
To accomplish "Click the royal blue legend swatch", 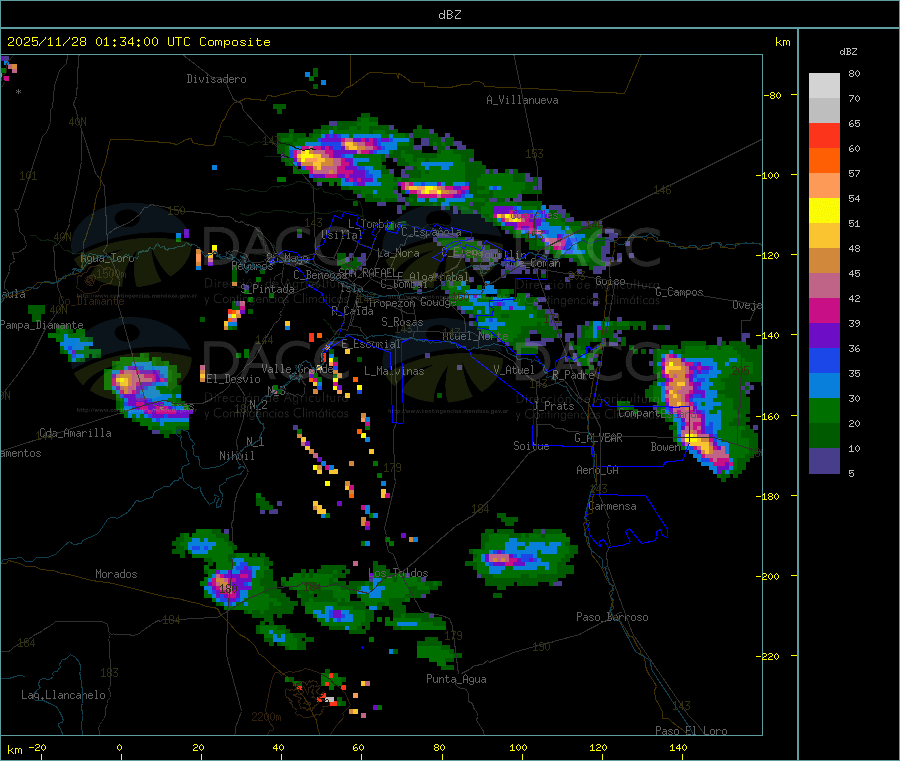I will (x=824, y=360).
